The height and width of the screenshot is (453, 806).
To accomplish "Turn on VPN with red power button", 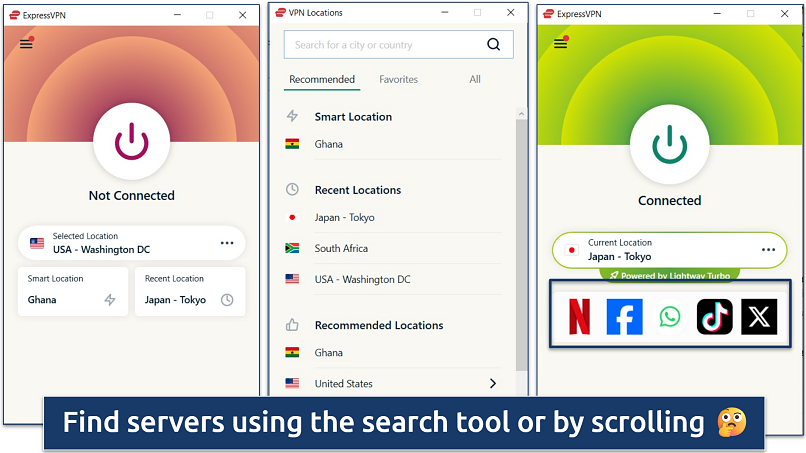I will pyautogui.click(x=131, y=143).
